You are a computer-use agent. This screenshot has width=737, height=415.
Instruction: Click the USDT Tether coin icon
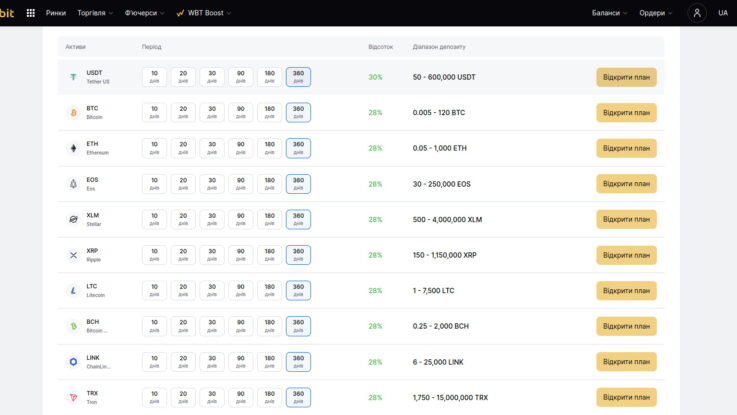tap(73, 77)
